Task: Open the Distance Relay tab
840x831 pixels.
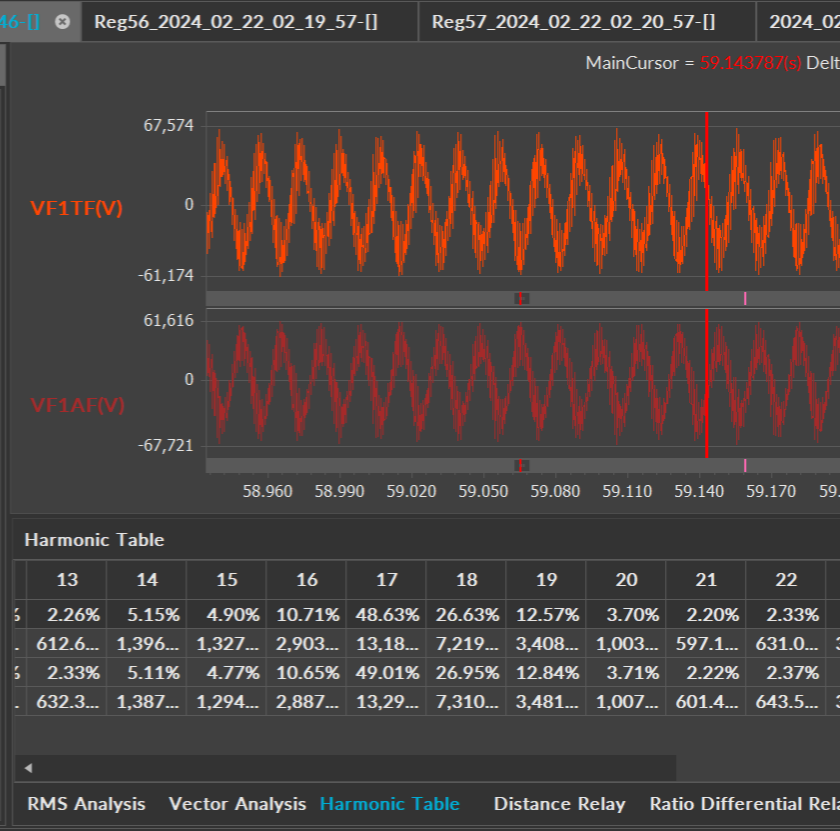Action: [x=559, y=804]
